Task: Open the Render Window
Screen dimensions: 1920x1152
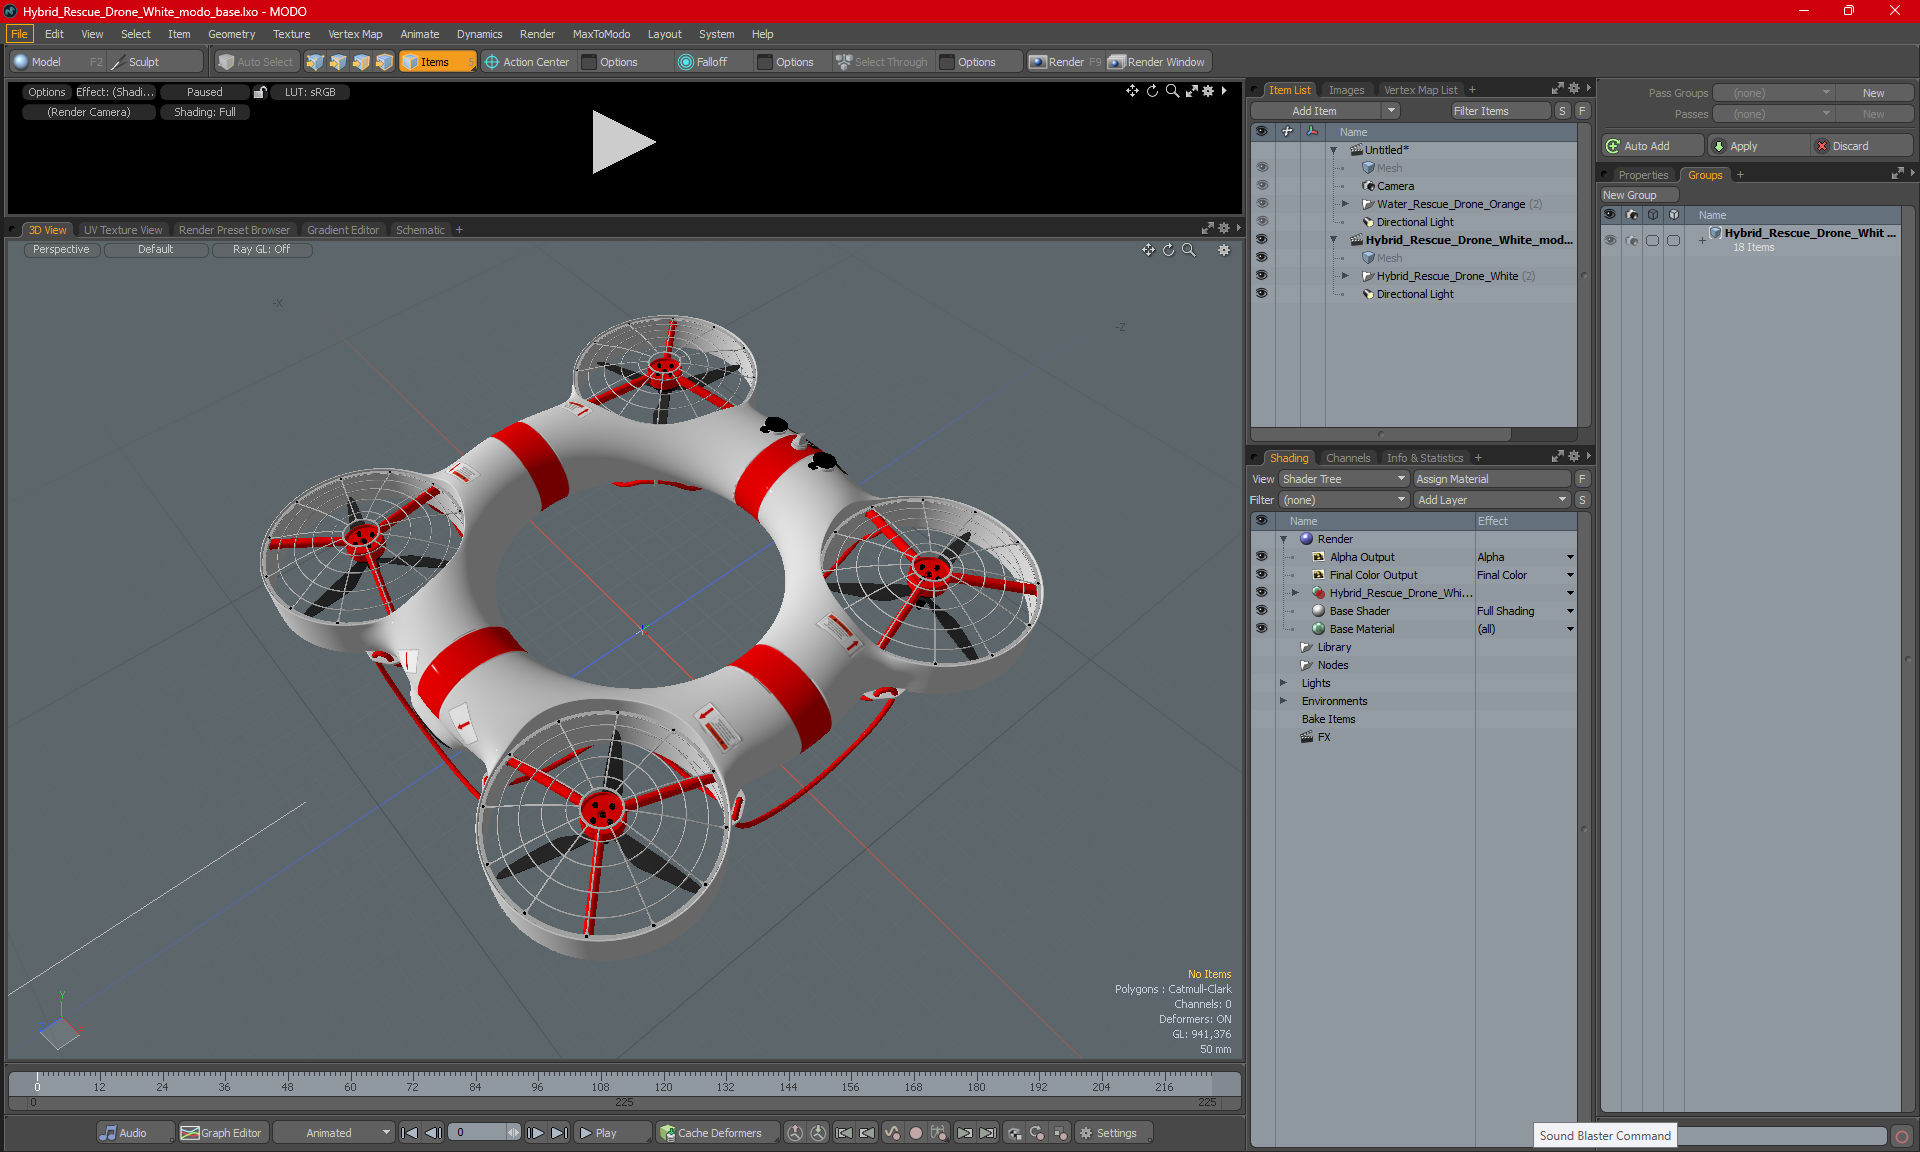Action: [x=1158, y=62]
